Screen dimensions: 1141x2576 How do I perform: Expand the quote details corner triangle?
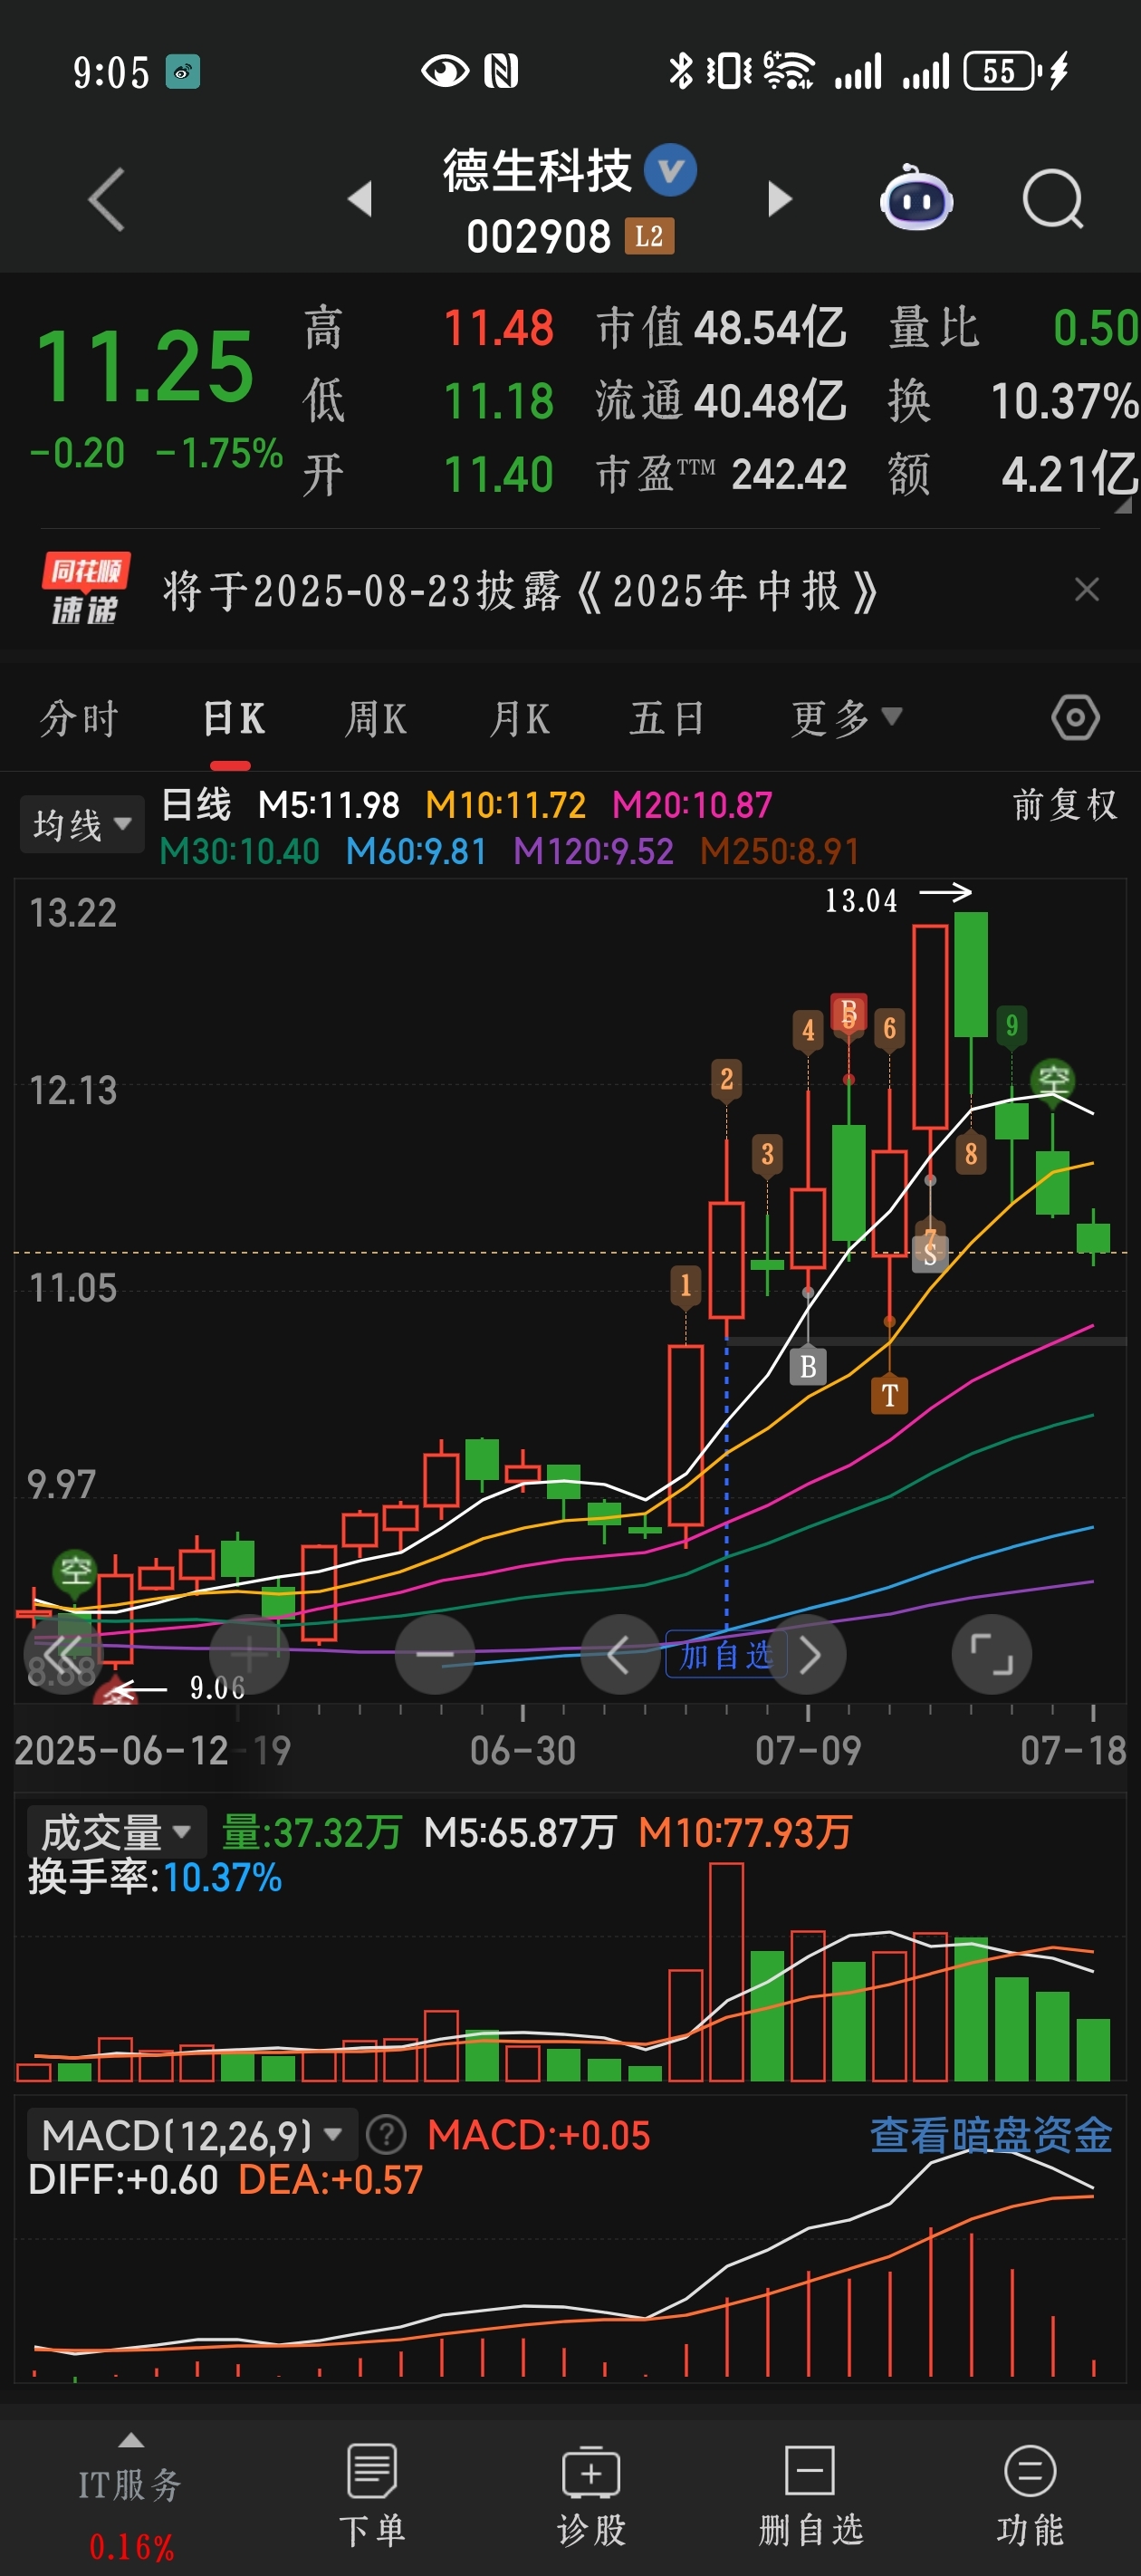(1123, 505)
